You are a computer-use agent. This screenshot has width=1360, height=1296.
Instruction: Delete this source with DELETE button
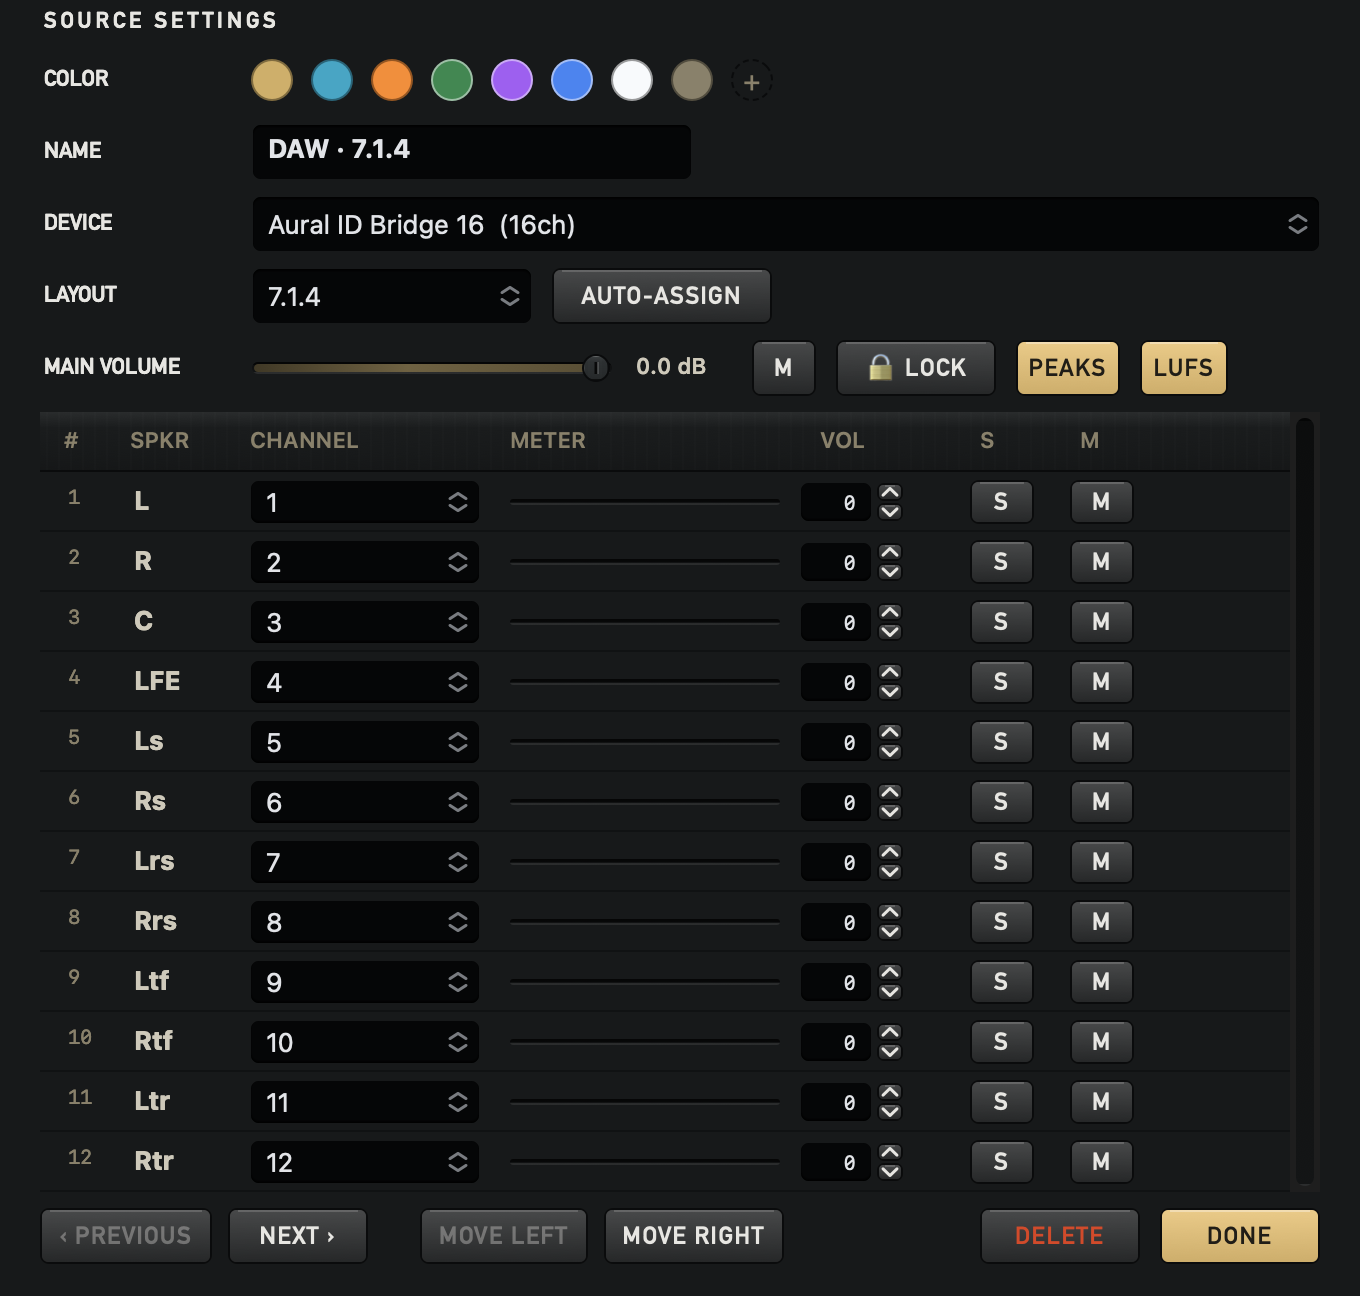1059,1236
